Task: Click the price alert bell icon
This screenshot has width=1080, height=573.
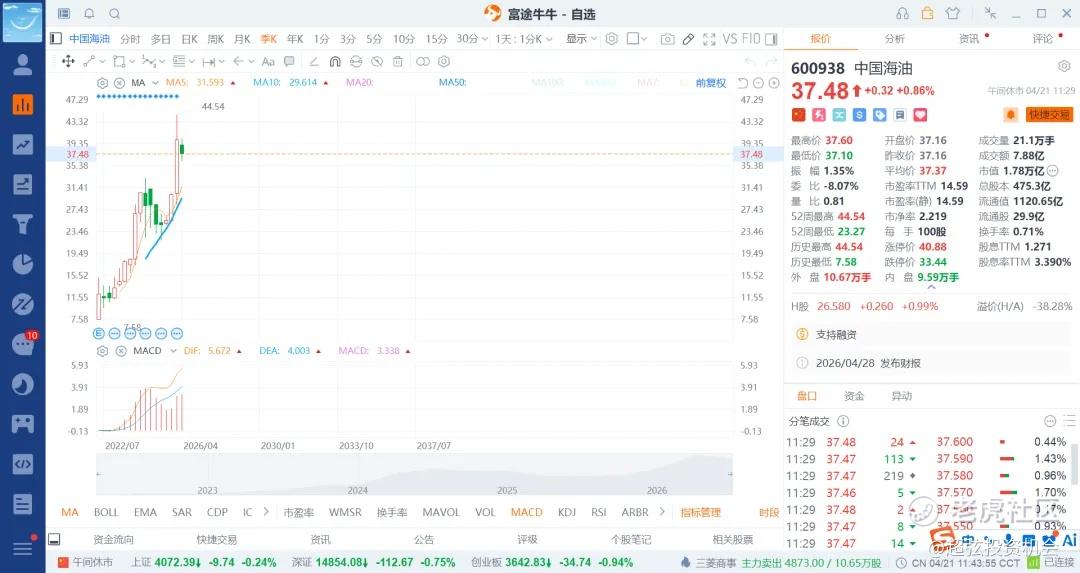Action: (1010, 115)
